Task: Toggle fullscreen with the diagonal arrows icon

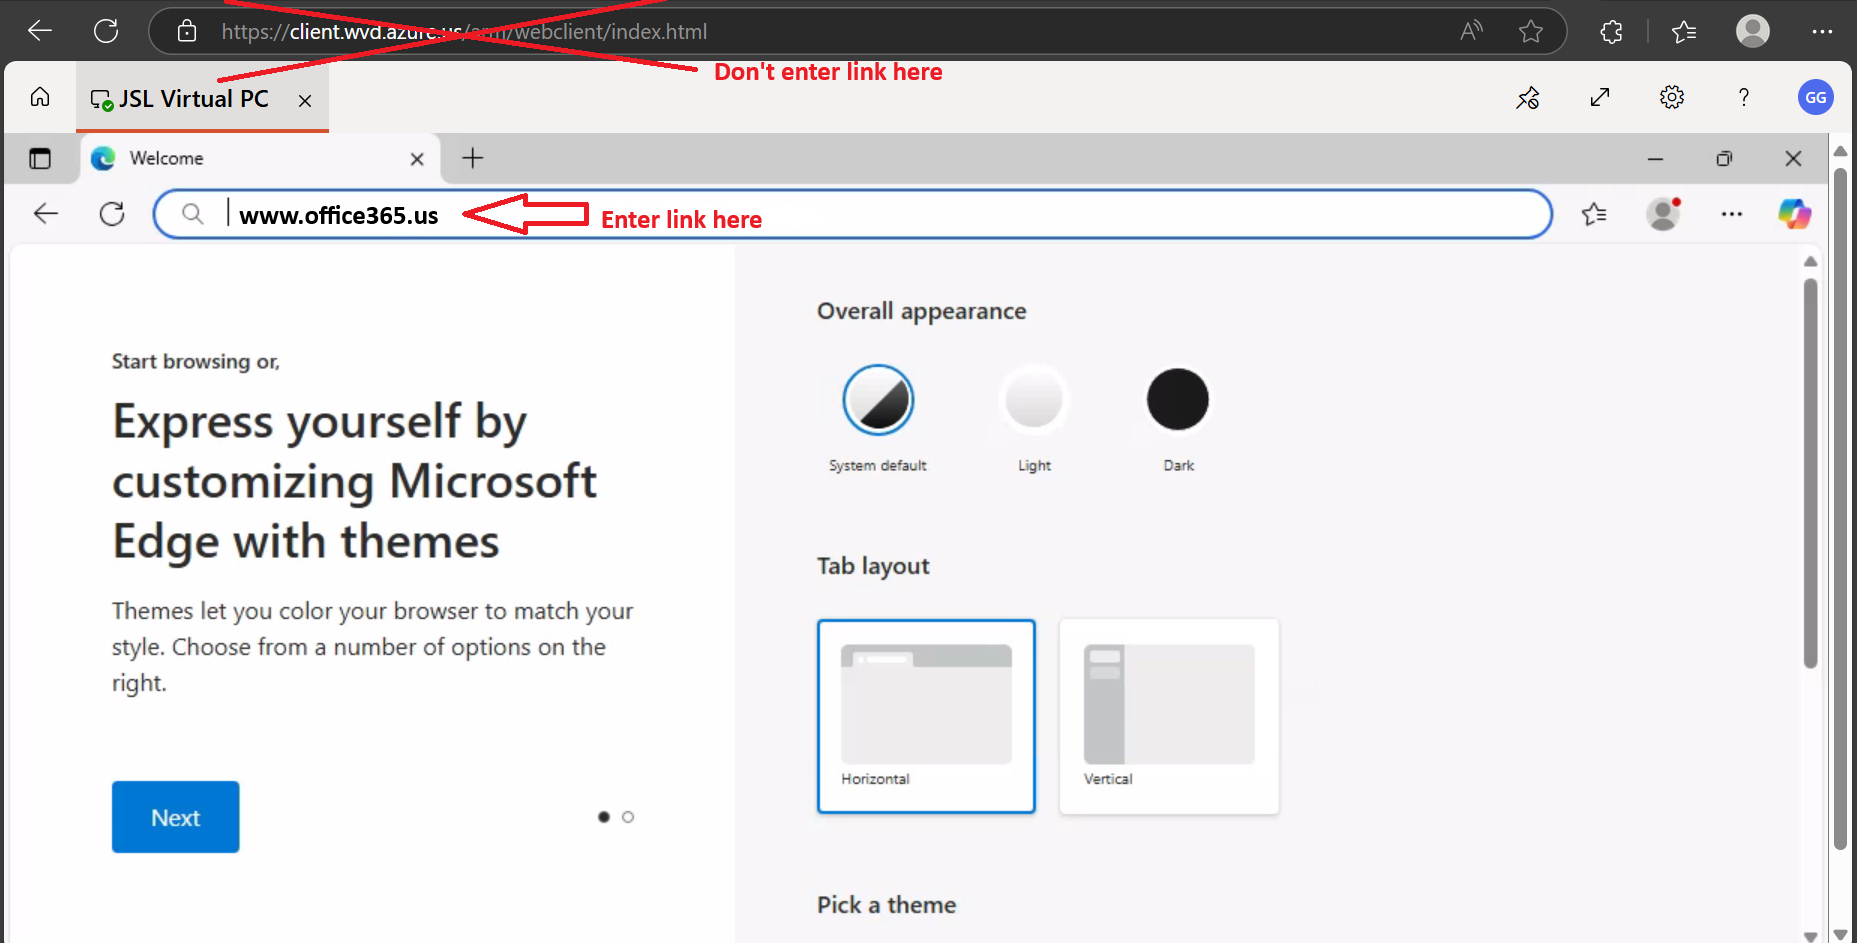Action: point(1600,98)
